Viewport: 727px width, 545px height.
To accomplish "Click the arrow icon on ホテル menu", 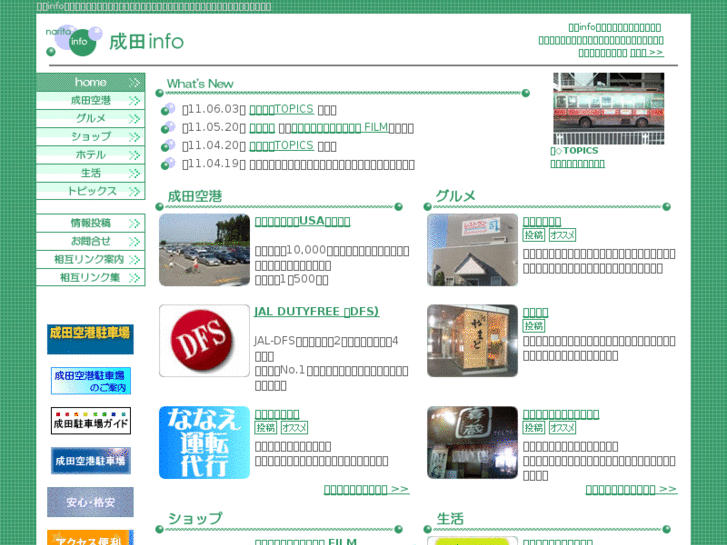I will coord(134,155).
